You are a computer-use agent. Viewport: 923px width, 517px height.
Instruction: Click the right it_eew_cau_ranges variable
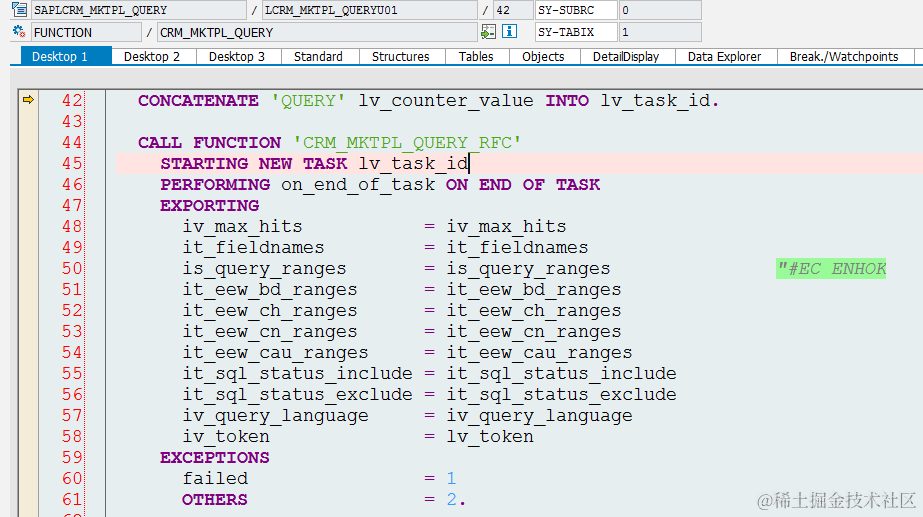point(539,353)
